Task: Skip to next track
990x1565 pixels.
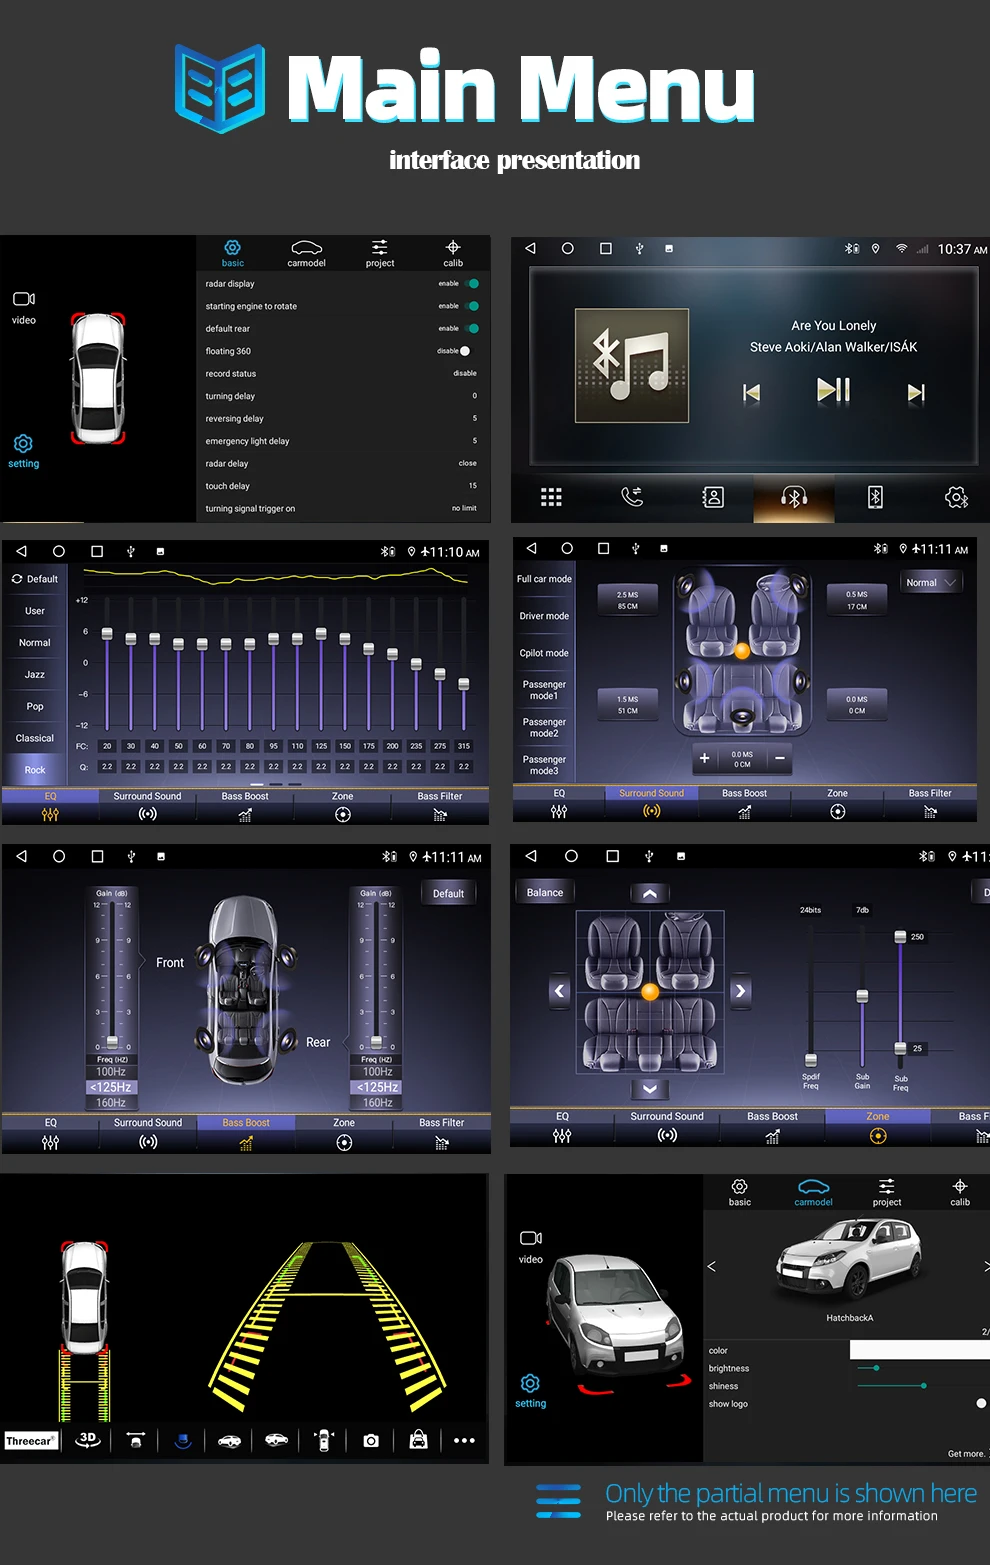Action: click(x=916, y=392)
